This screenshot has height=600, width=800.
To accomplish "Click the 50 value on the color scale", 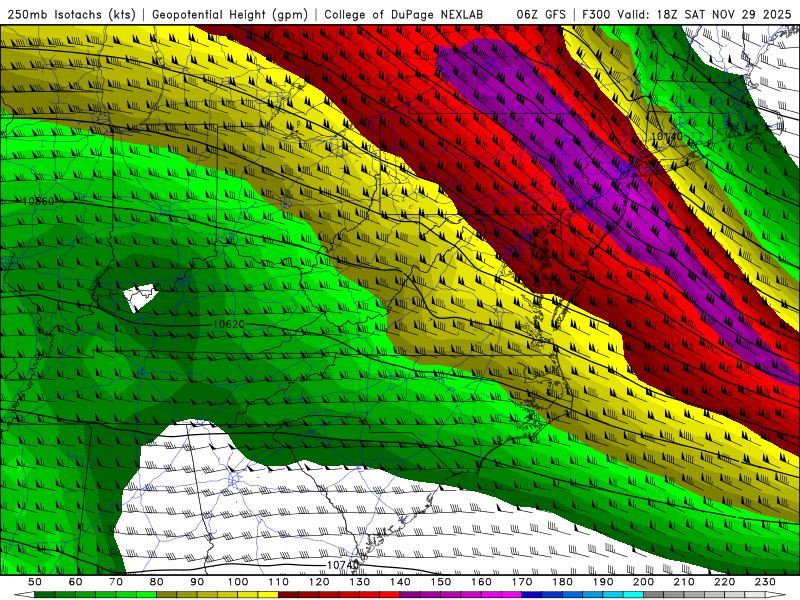I will click(35, 582).
